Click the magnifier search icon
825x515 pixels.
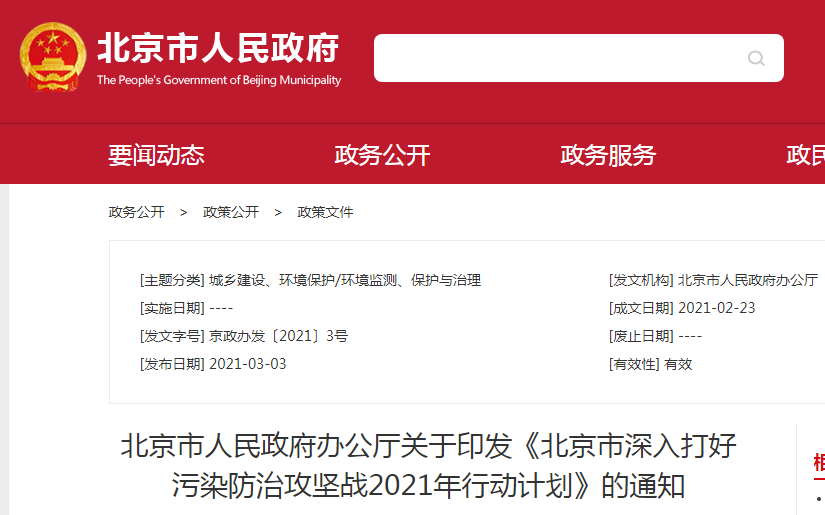tap(756, 58)
